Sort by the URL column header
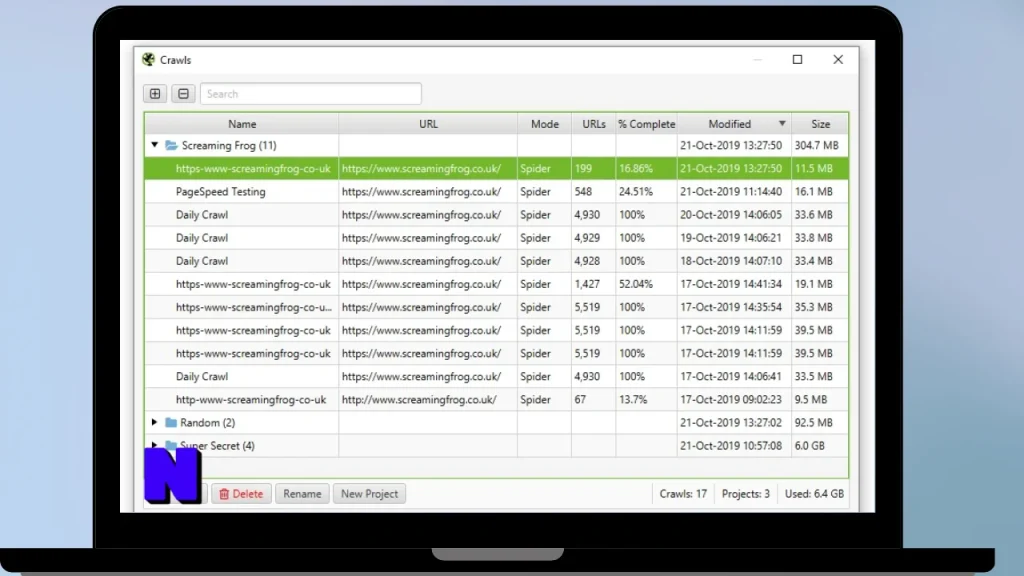 428,123
